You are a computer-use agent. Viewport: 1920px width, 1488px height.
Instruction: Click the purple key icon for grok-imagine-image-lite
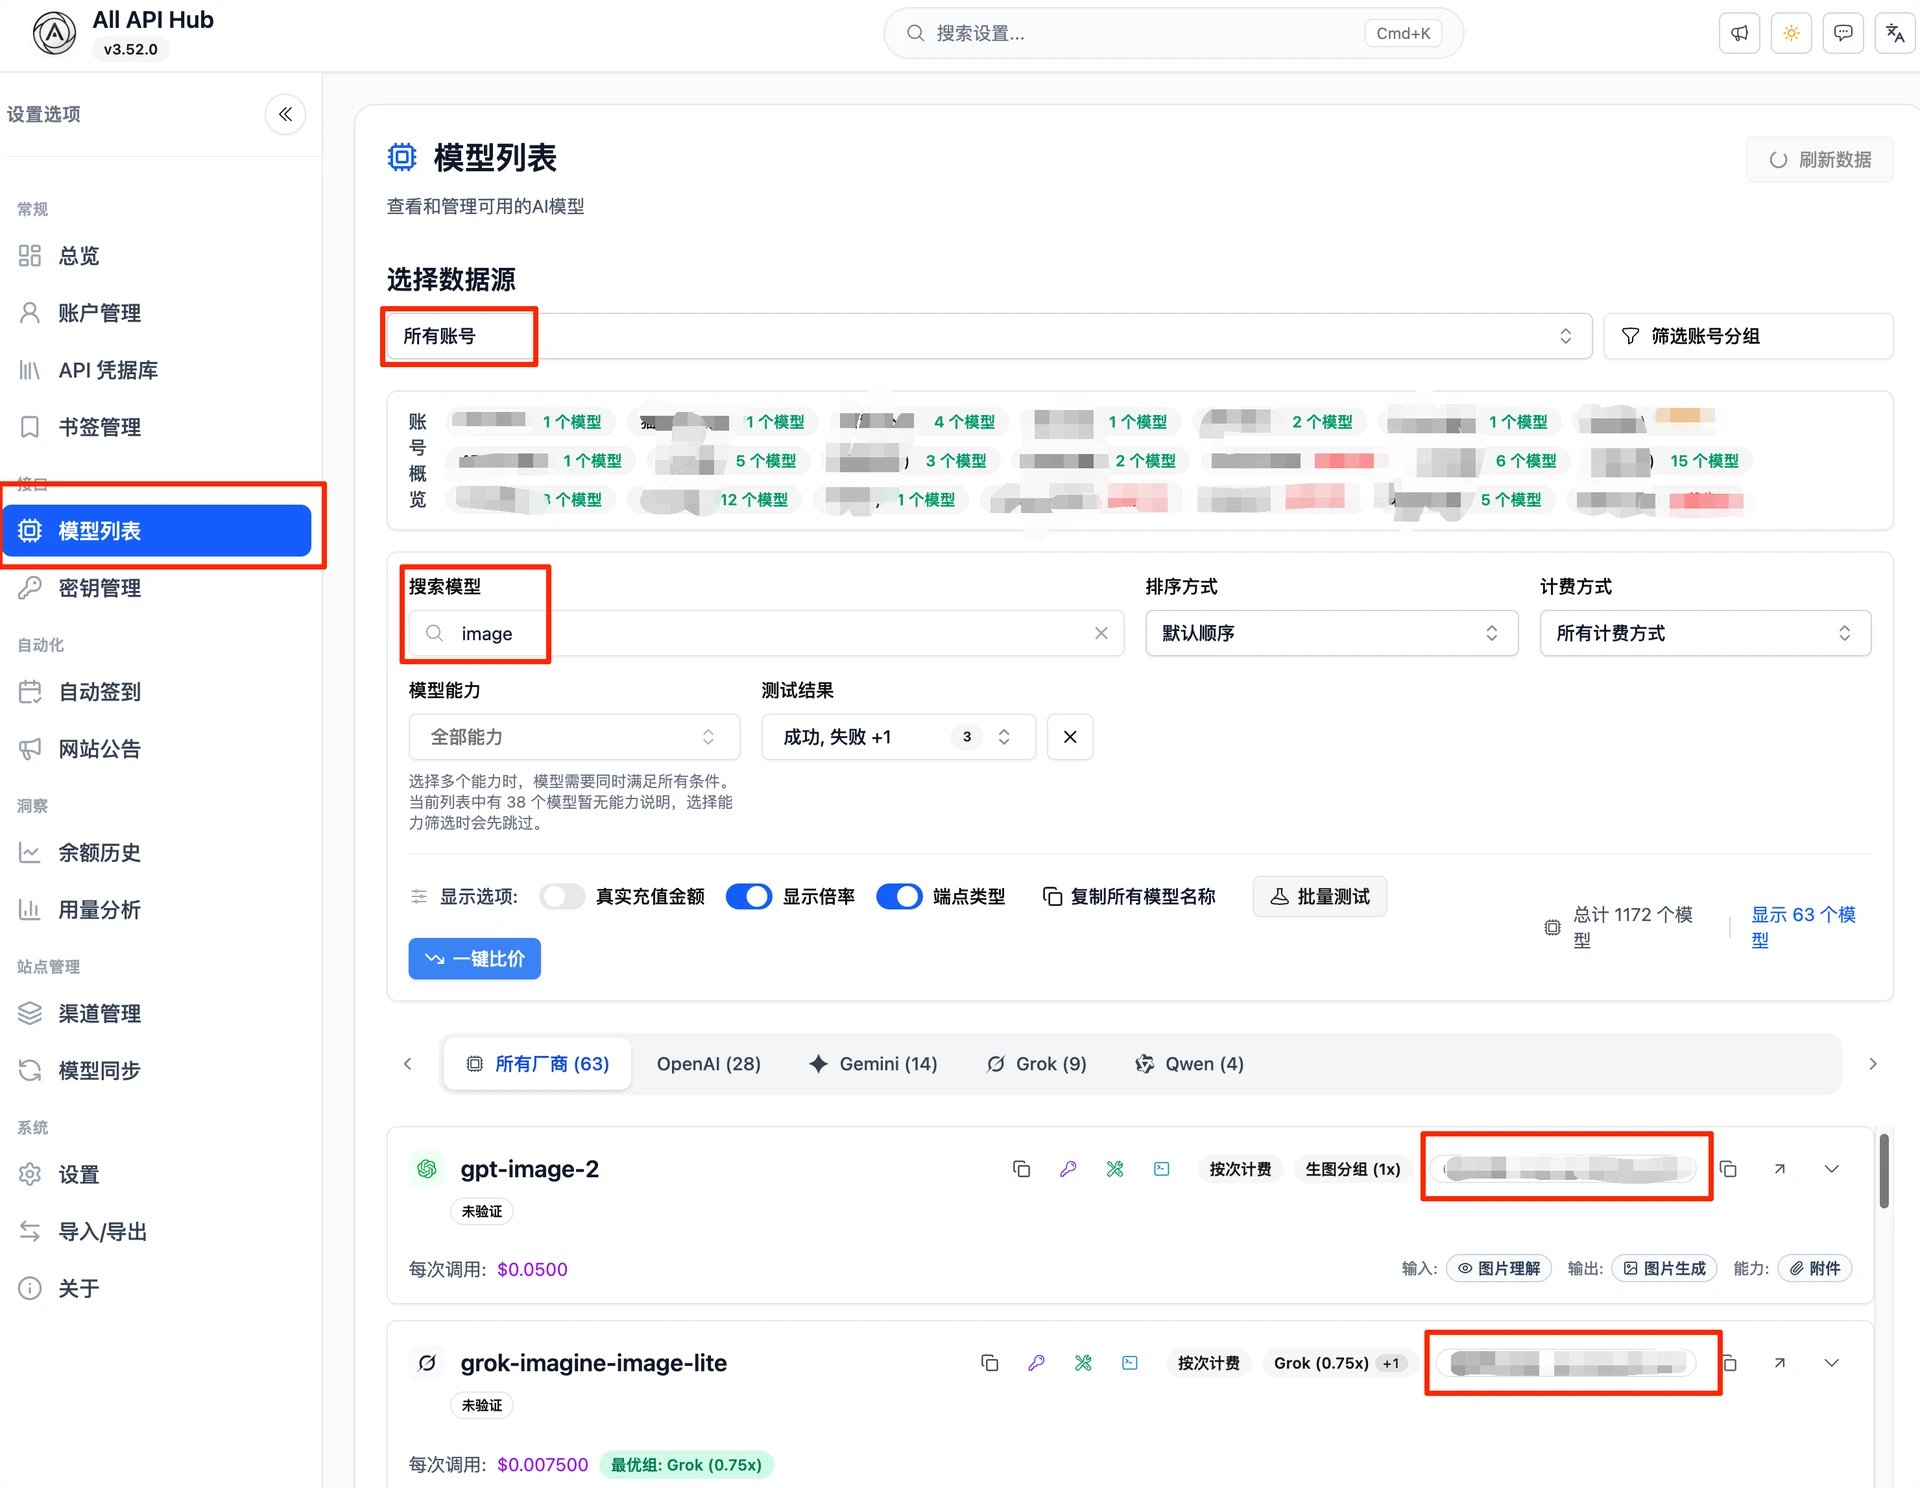point(1036,1363)
